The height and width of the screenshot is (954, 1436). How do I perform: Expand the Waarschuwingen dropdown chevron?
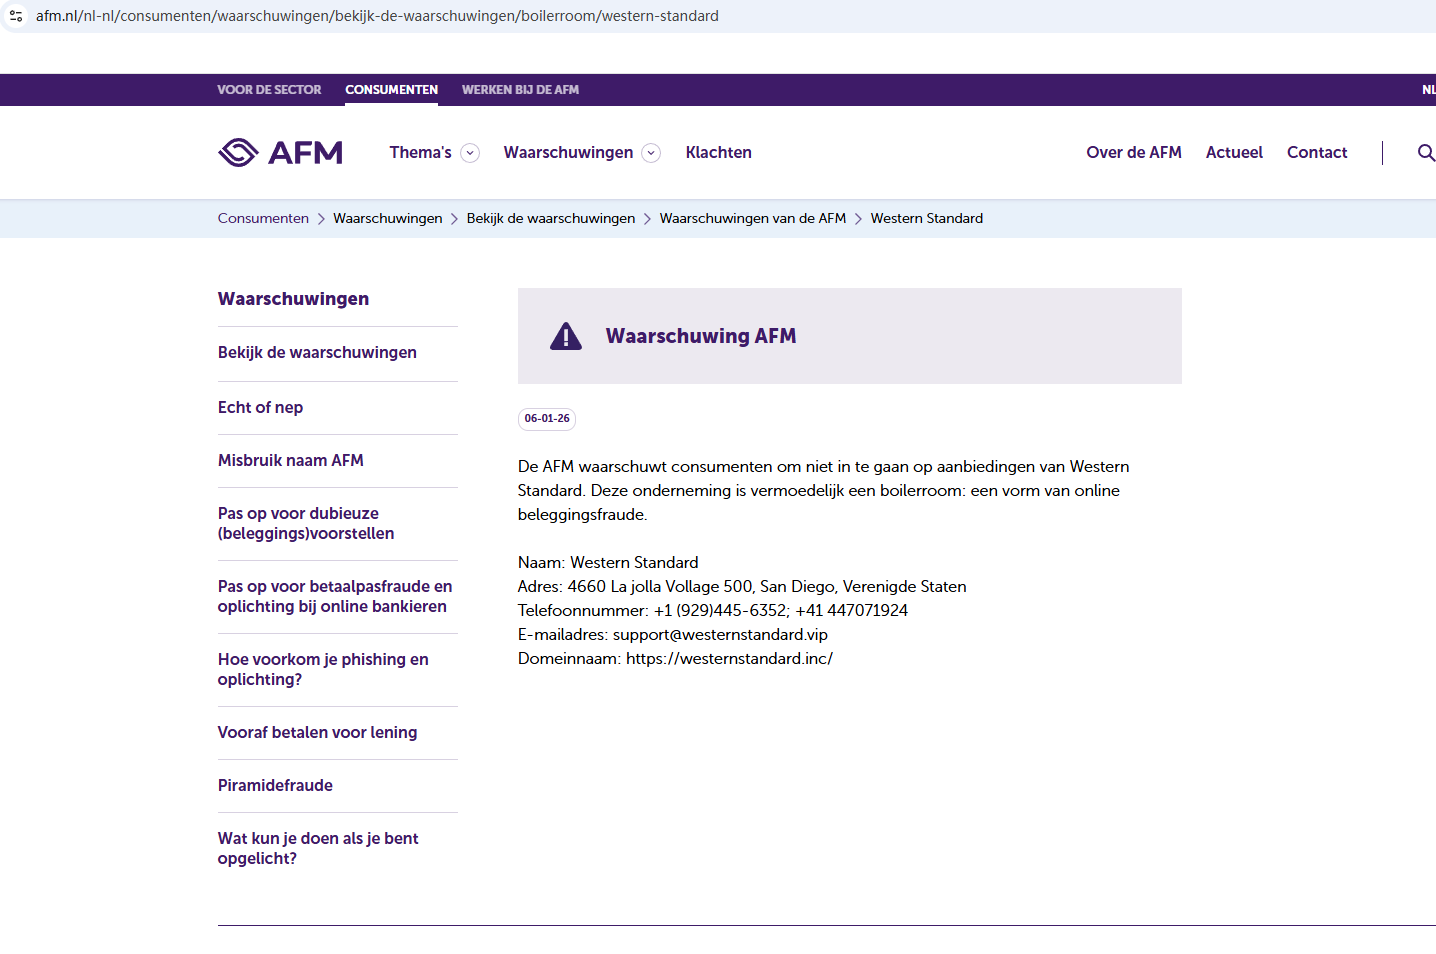(651, 153)
